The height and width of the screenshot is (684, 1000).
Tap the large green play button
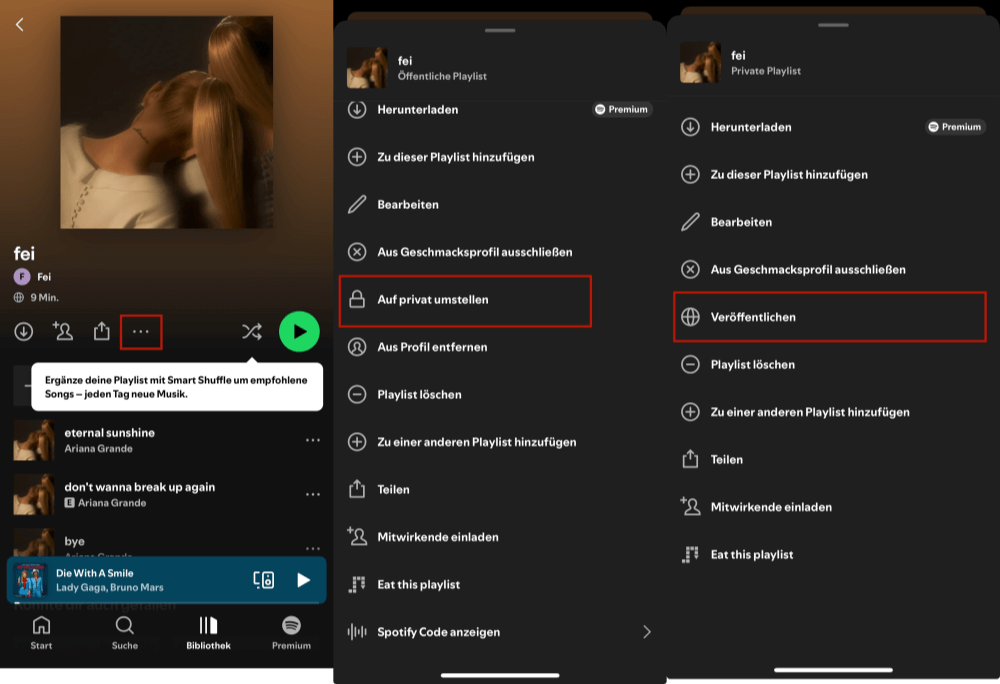coord(299,331)
